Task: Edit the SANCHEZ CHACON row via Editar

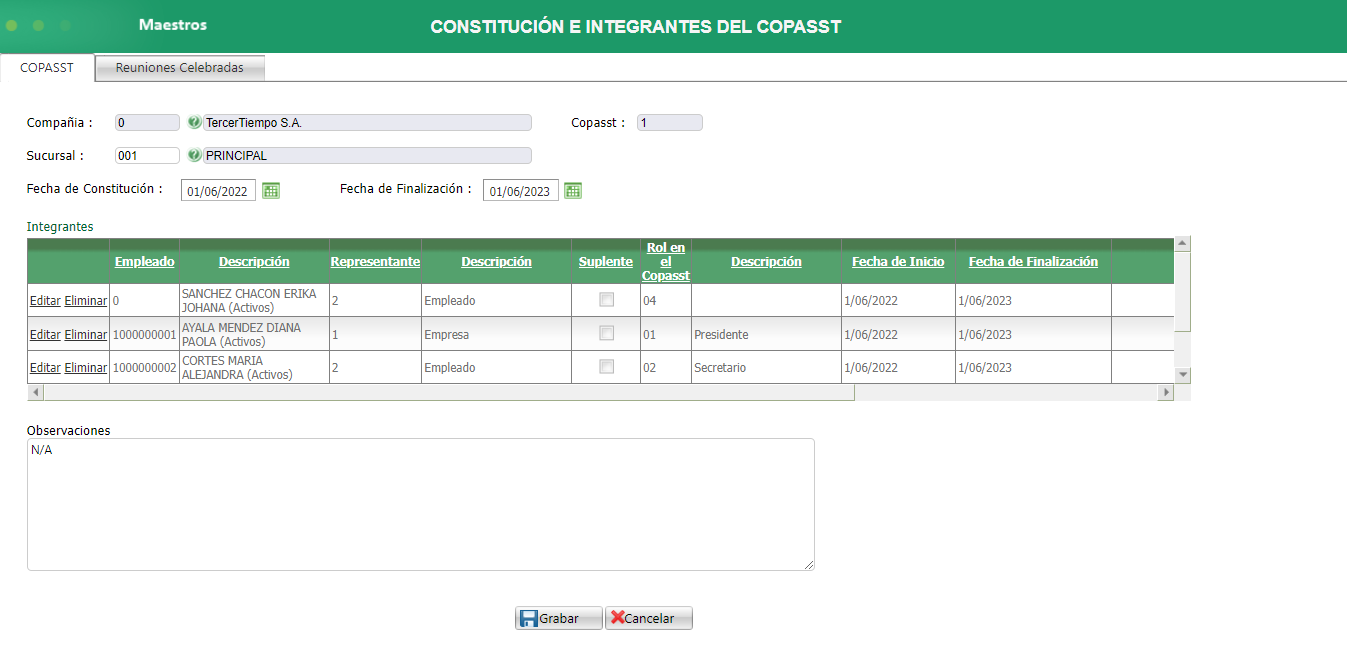Action: [x=44, y=299]
